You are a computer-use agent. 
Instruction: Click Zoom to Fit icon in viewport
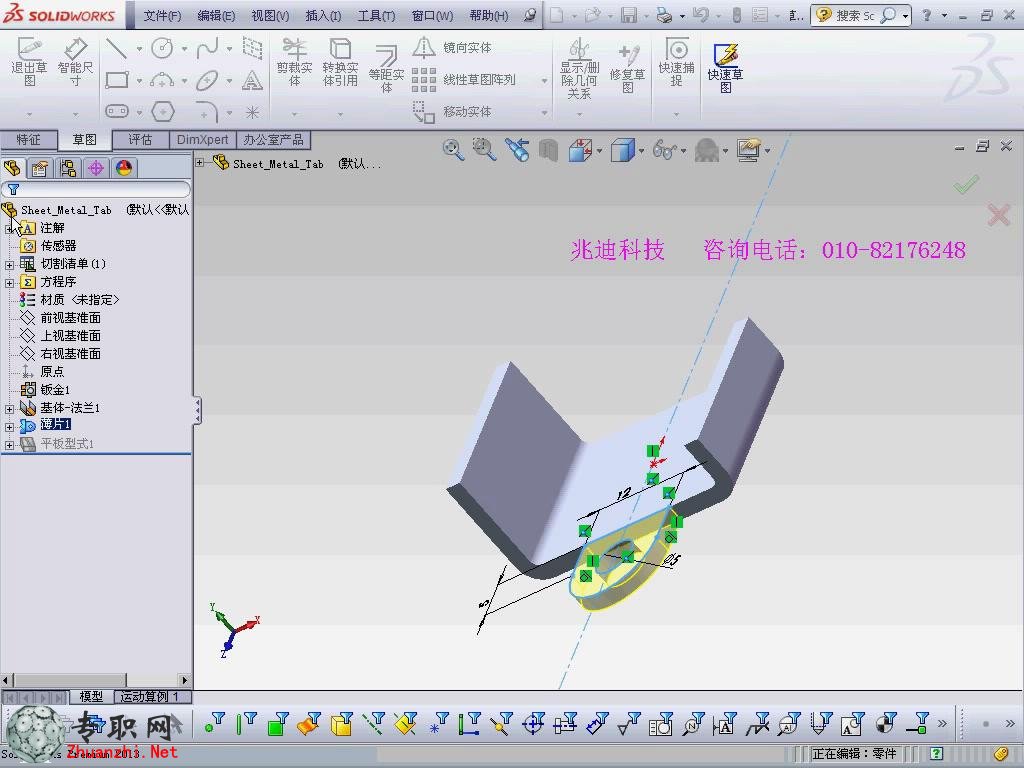coord(453,150)
